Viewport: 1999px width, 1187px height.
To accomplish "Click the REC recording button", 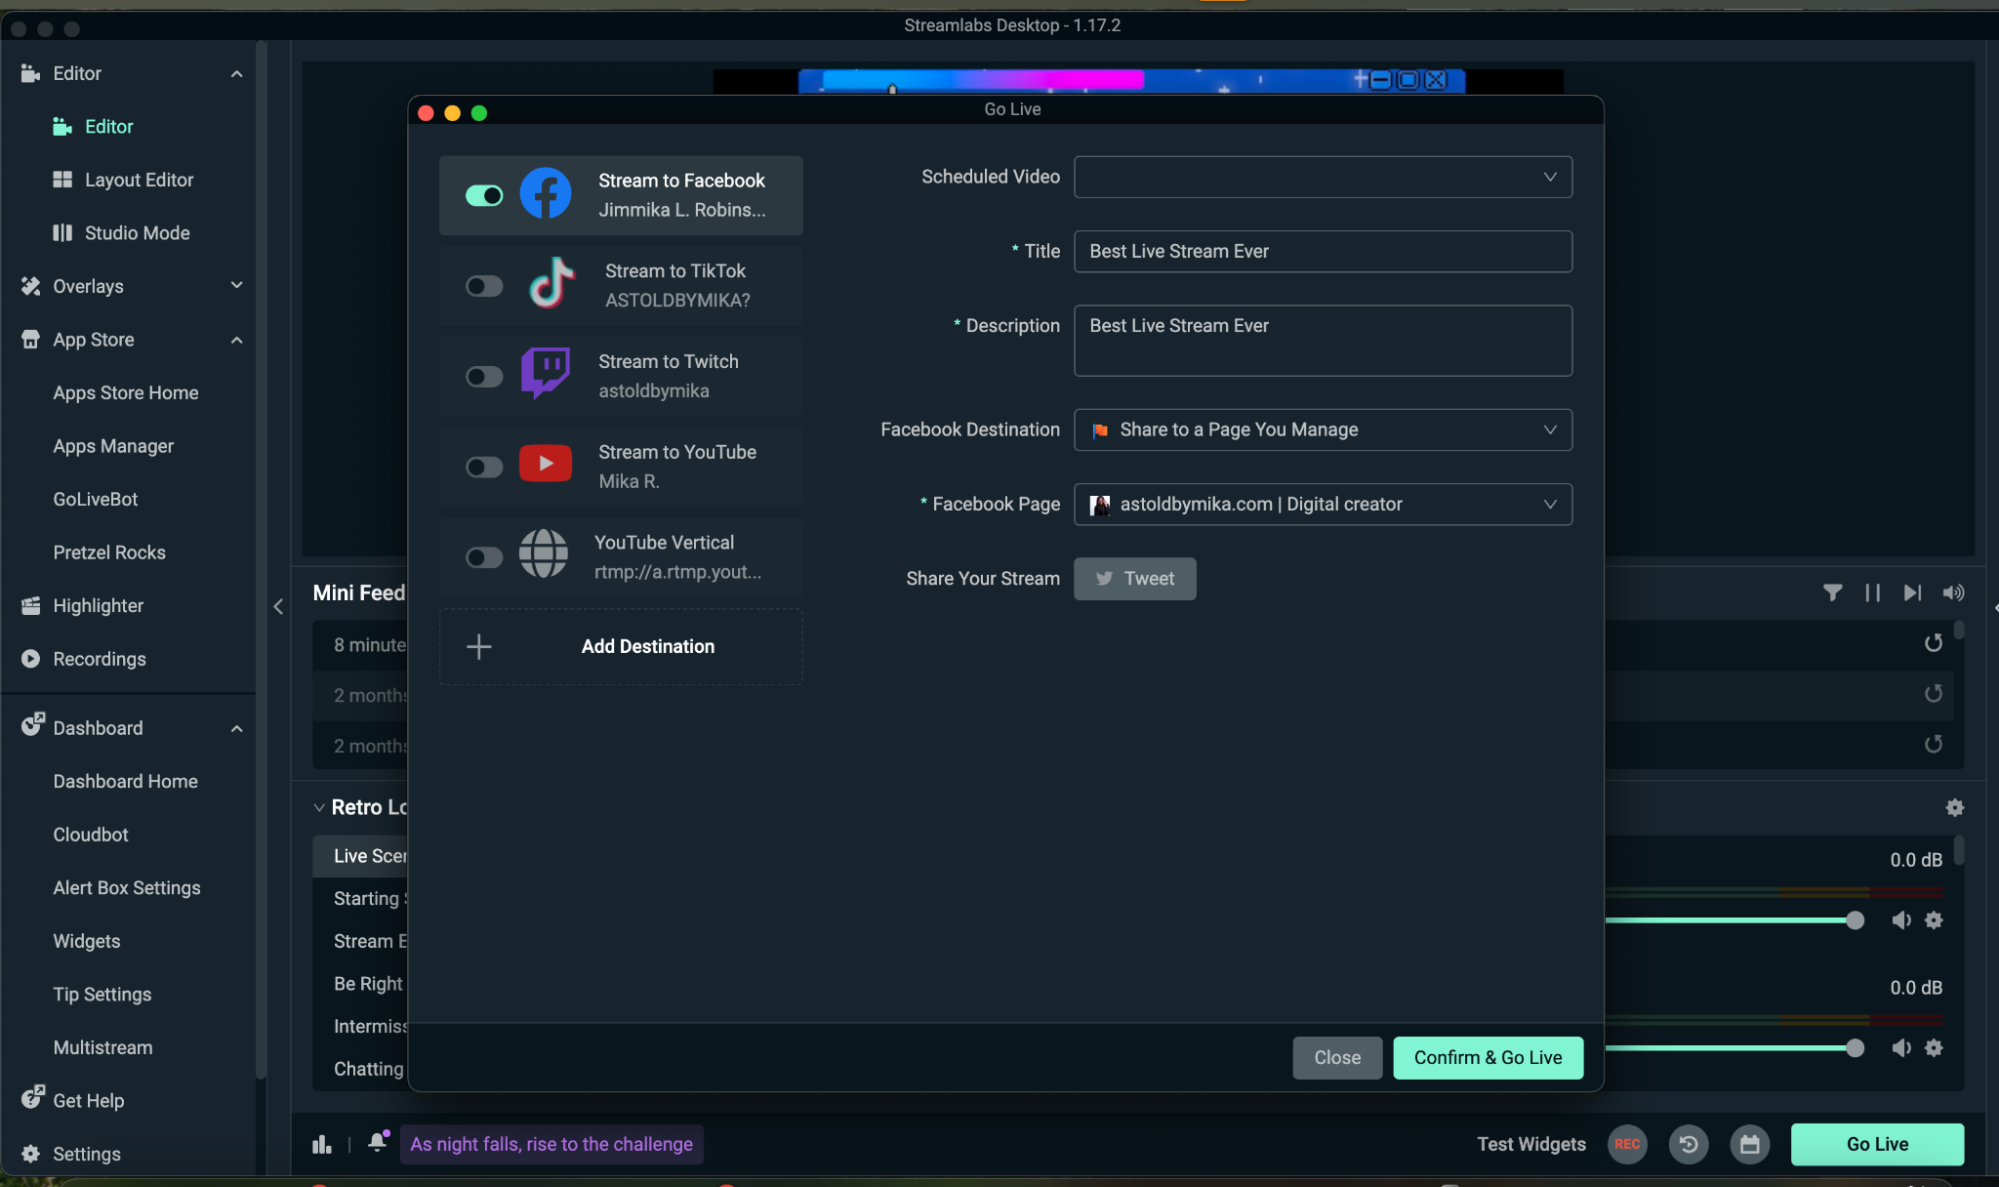I will (x=1626, y=1144).
